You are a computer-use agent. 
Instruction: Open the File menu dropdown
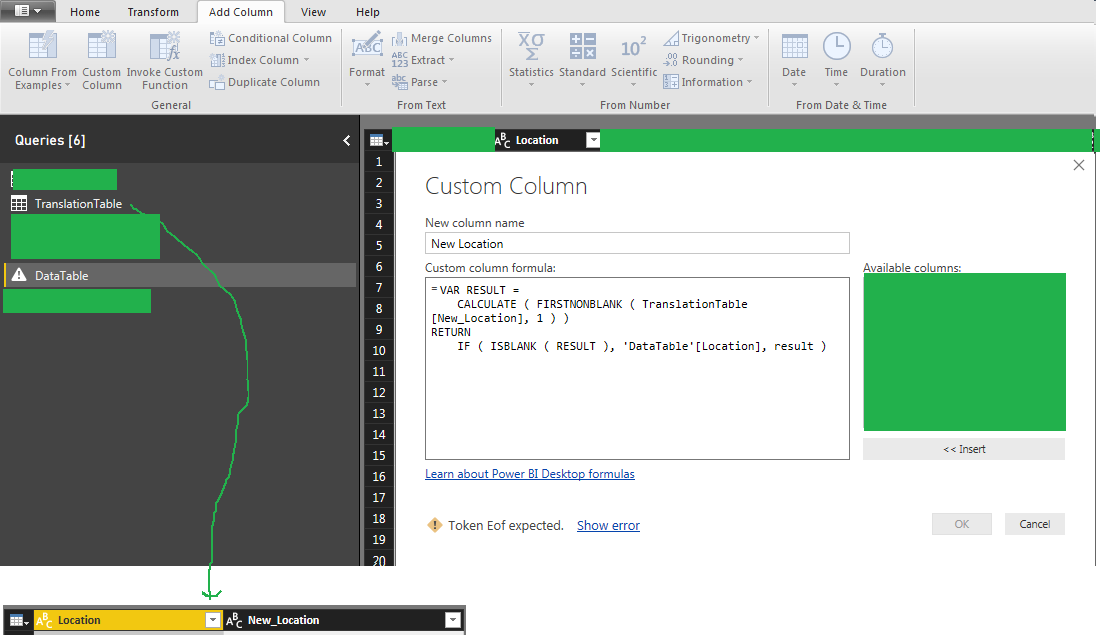click(x=27, y=11)
